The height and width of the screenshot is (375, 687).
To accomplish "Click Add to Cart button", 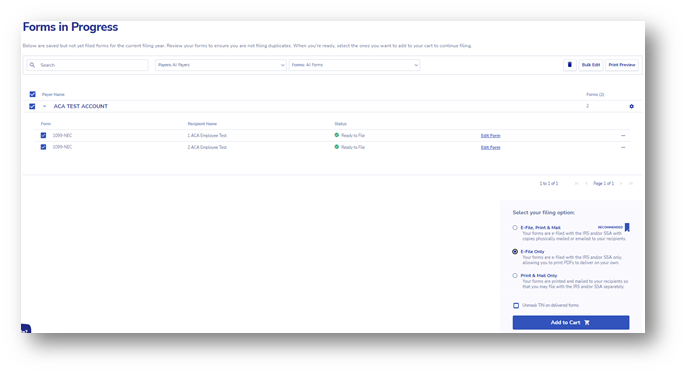I will pos(571,322).
